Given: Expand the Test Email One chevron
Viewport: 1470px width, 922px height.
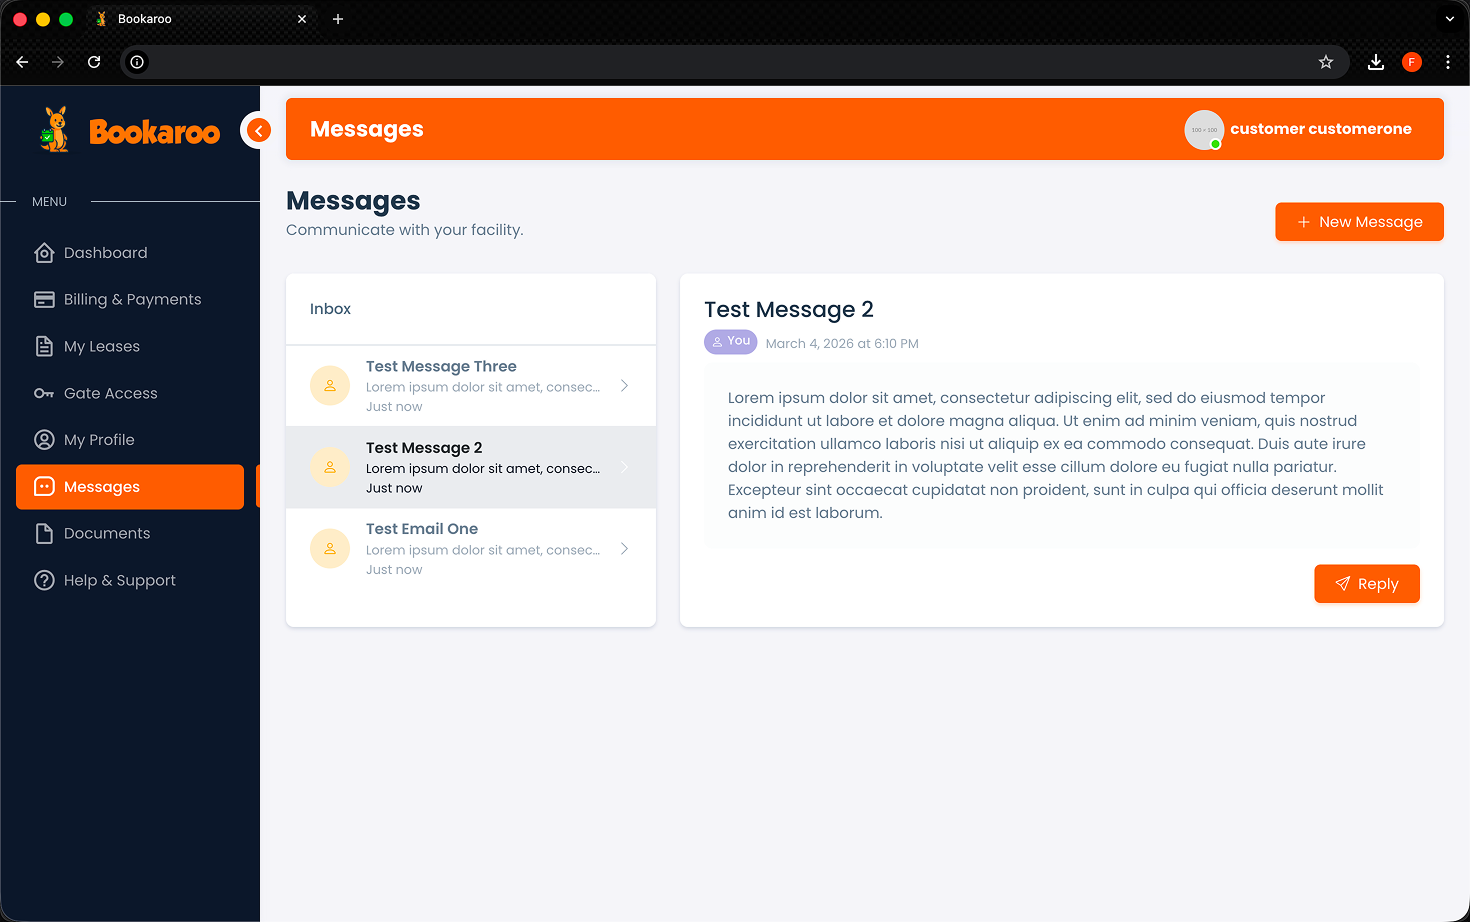Looking at the screenshot, I should click(624, 549).
